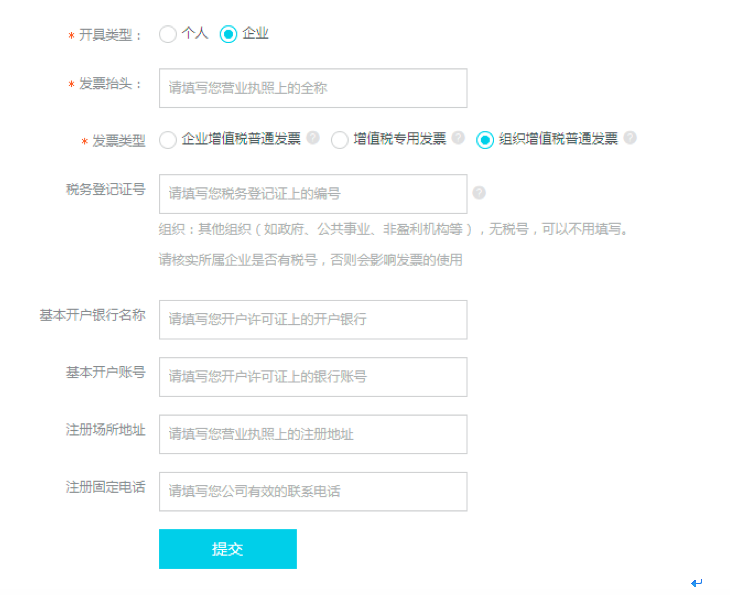The height and width of the screenshot is (595, 730).
Task: Click the 注册固定电话 field label
Action: pyautogui.click(x=105, y=487)
